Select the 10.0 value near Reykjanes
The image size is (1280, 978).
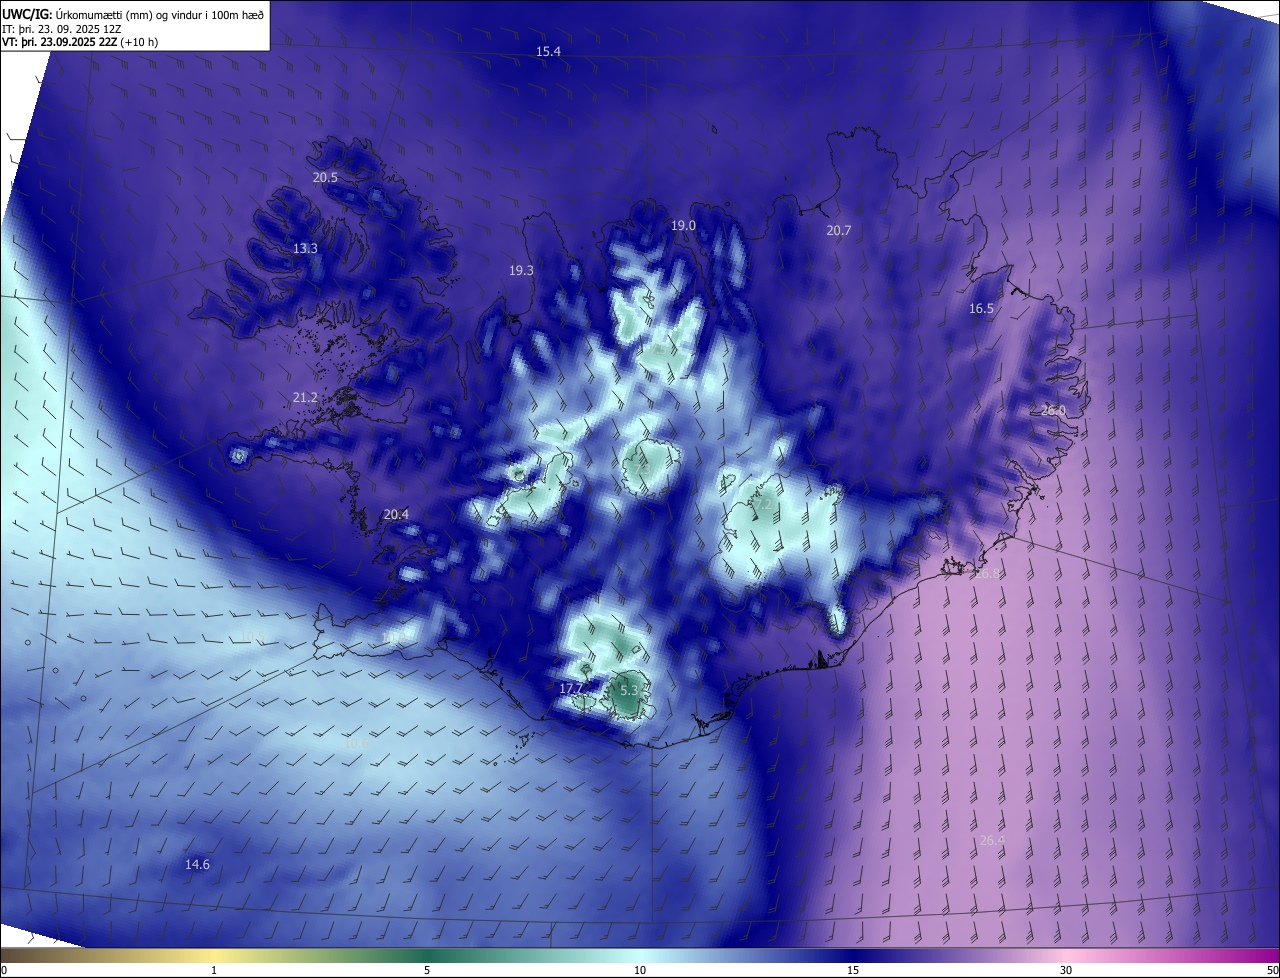pyautogui.click(x=393, y=637)
